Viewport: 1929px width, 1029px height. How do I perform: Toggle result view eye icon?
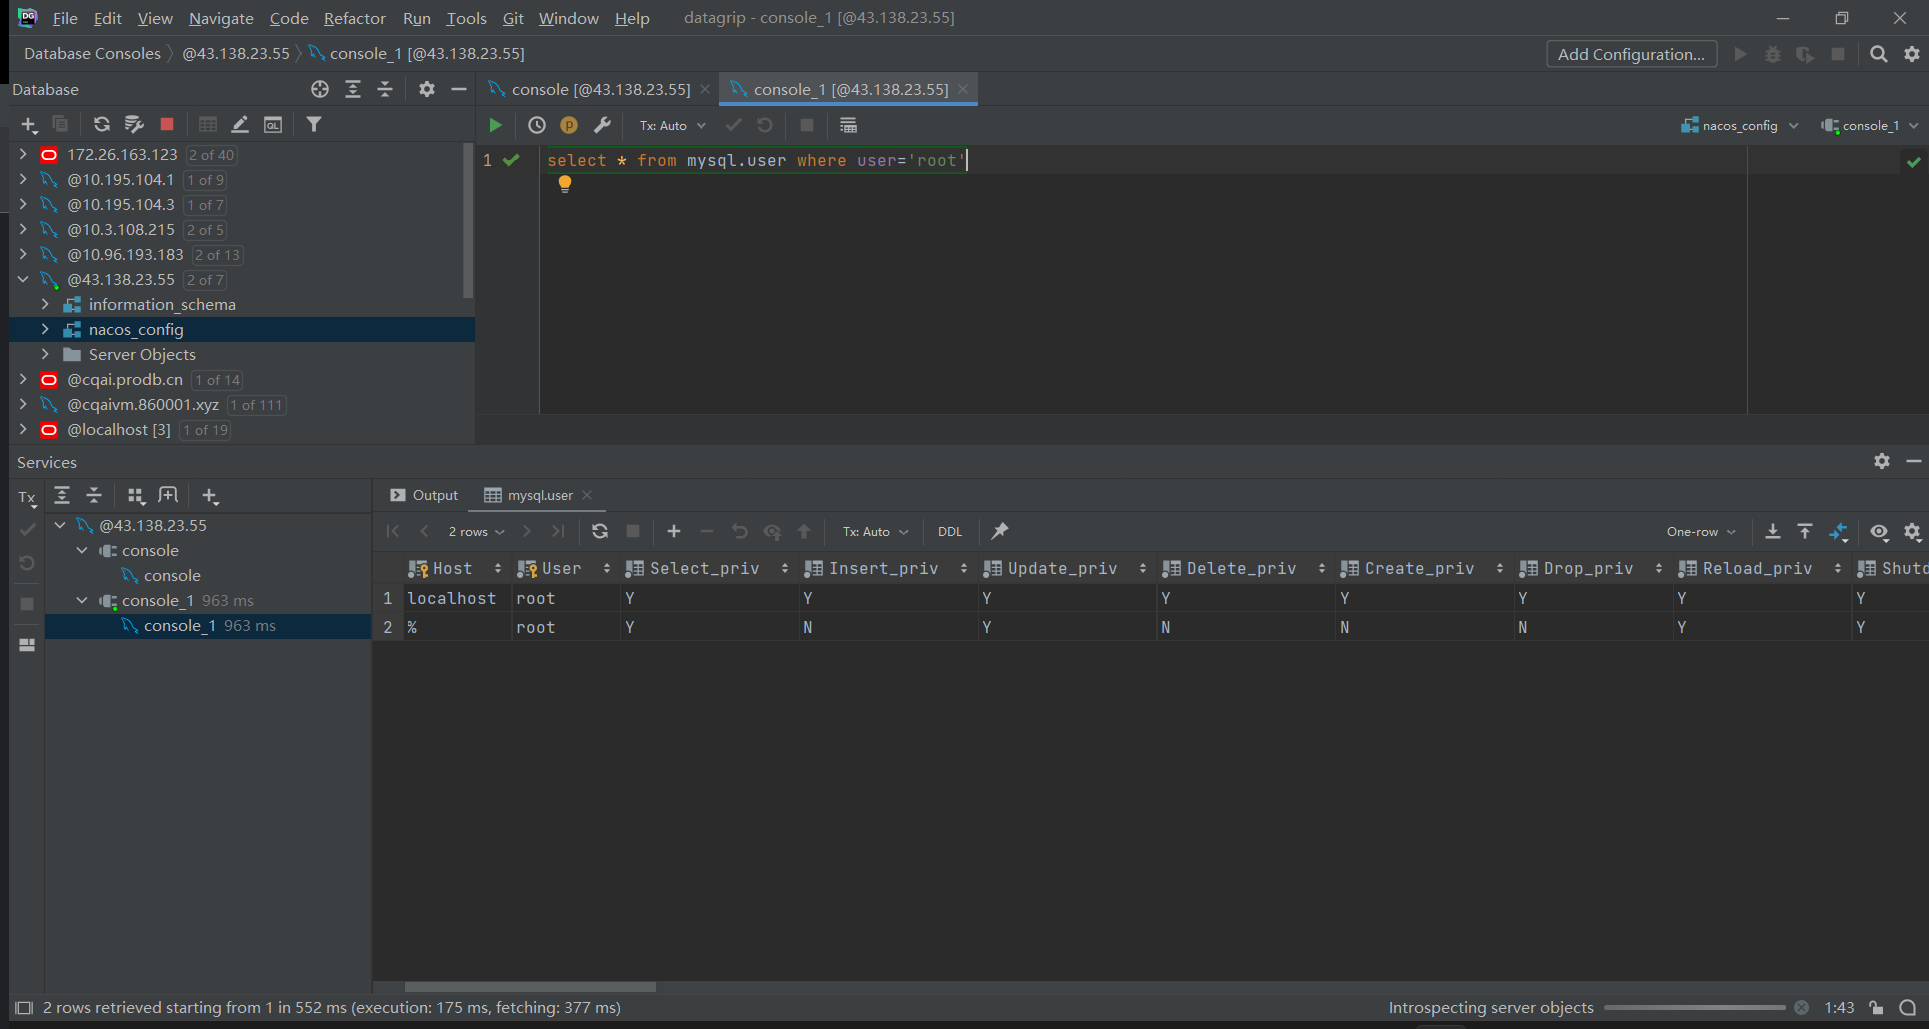pyautogui.click(x=1880, y=531)
